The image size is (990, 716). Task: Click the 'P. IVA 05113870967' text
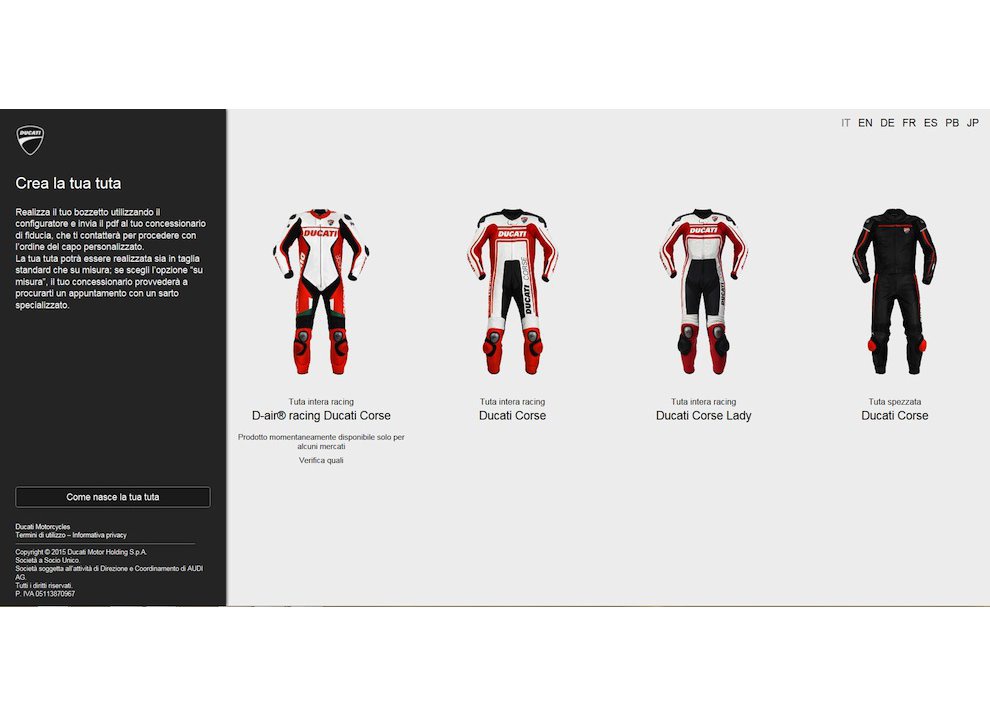[45, 594]
